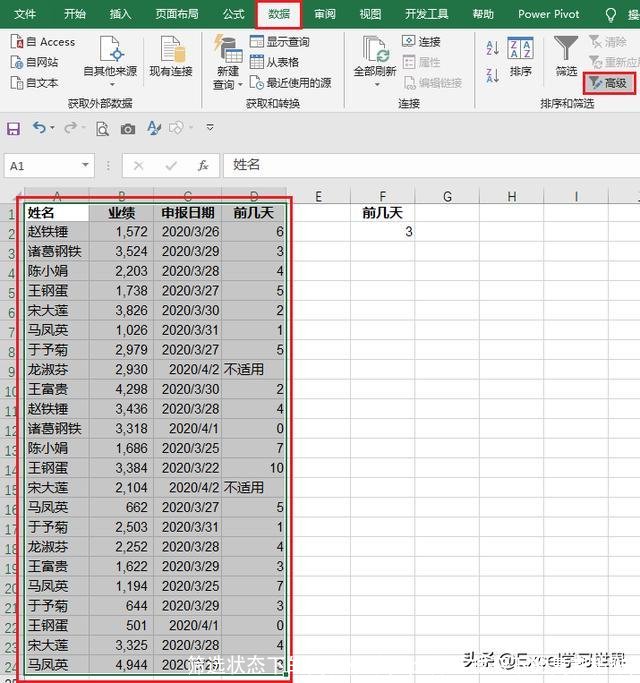
Task: Sort ascending A to Z
Action: click(x=492, y=48)
